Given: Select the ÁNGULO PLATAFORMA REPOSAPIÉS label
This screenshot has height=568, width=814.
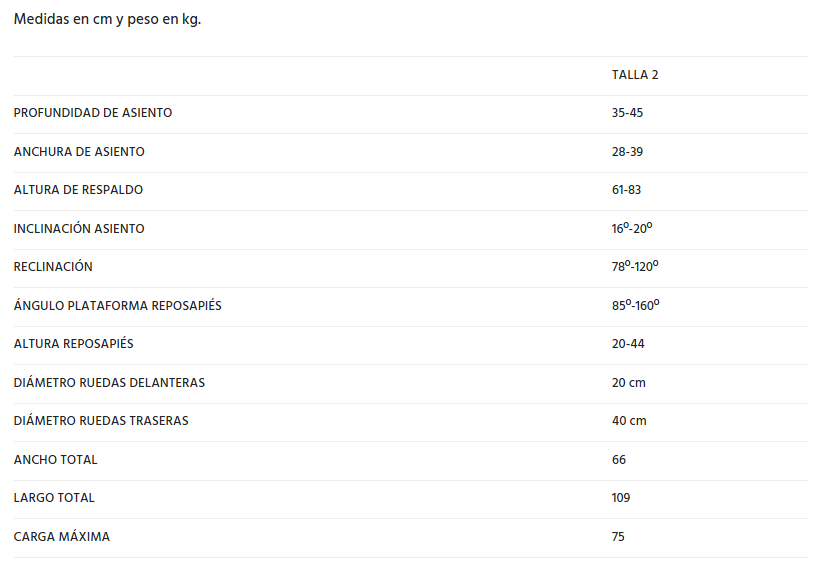Looking at the screenshot, I should click(x=118, y=306).
